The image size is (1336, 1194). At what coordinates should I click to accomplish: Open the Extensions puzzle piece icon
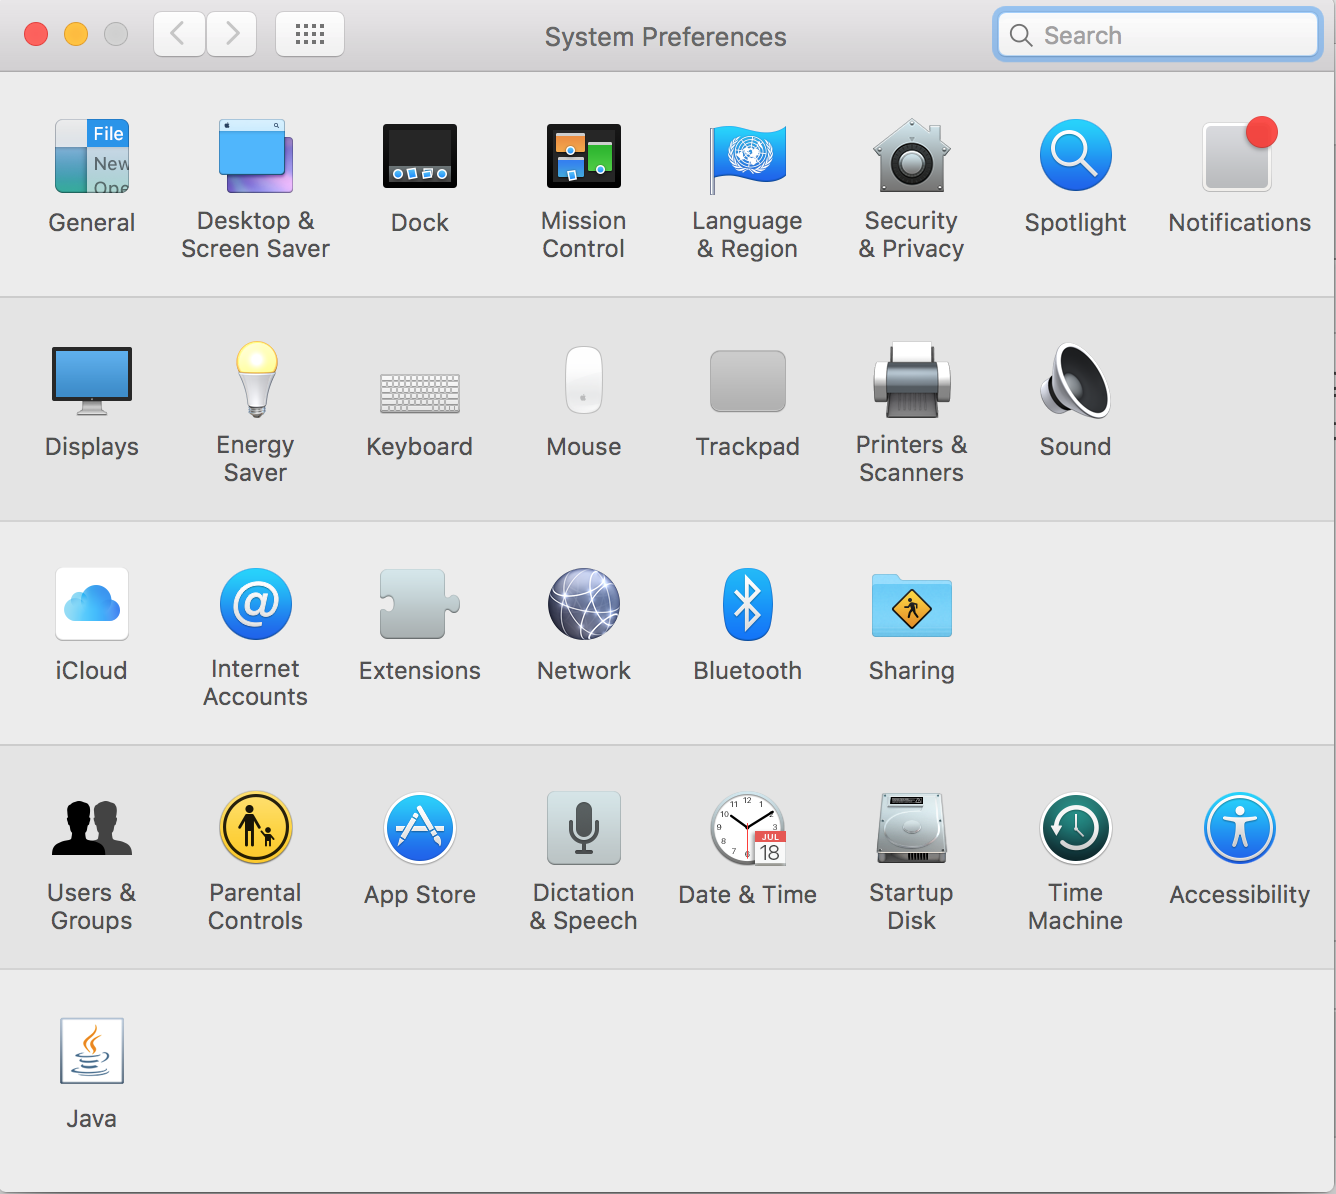click(420, 604)
